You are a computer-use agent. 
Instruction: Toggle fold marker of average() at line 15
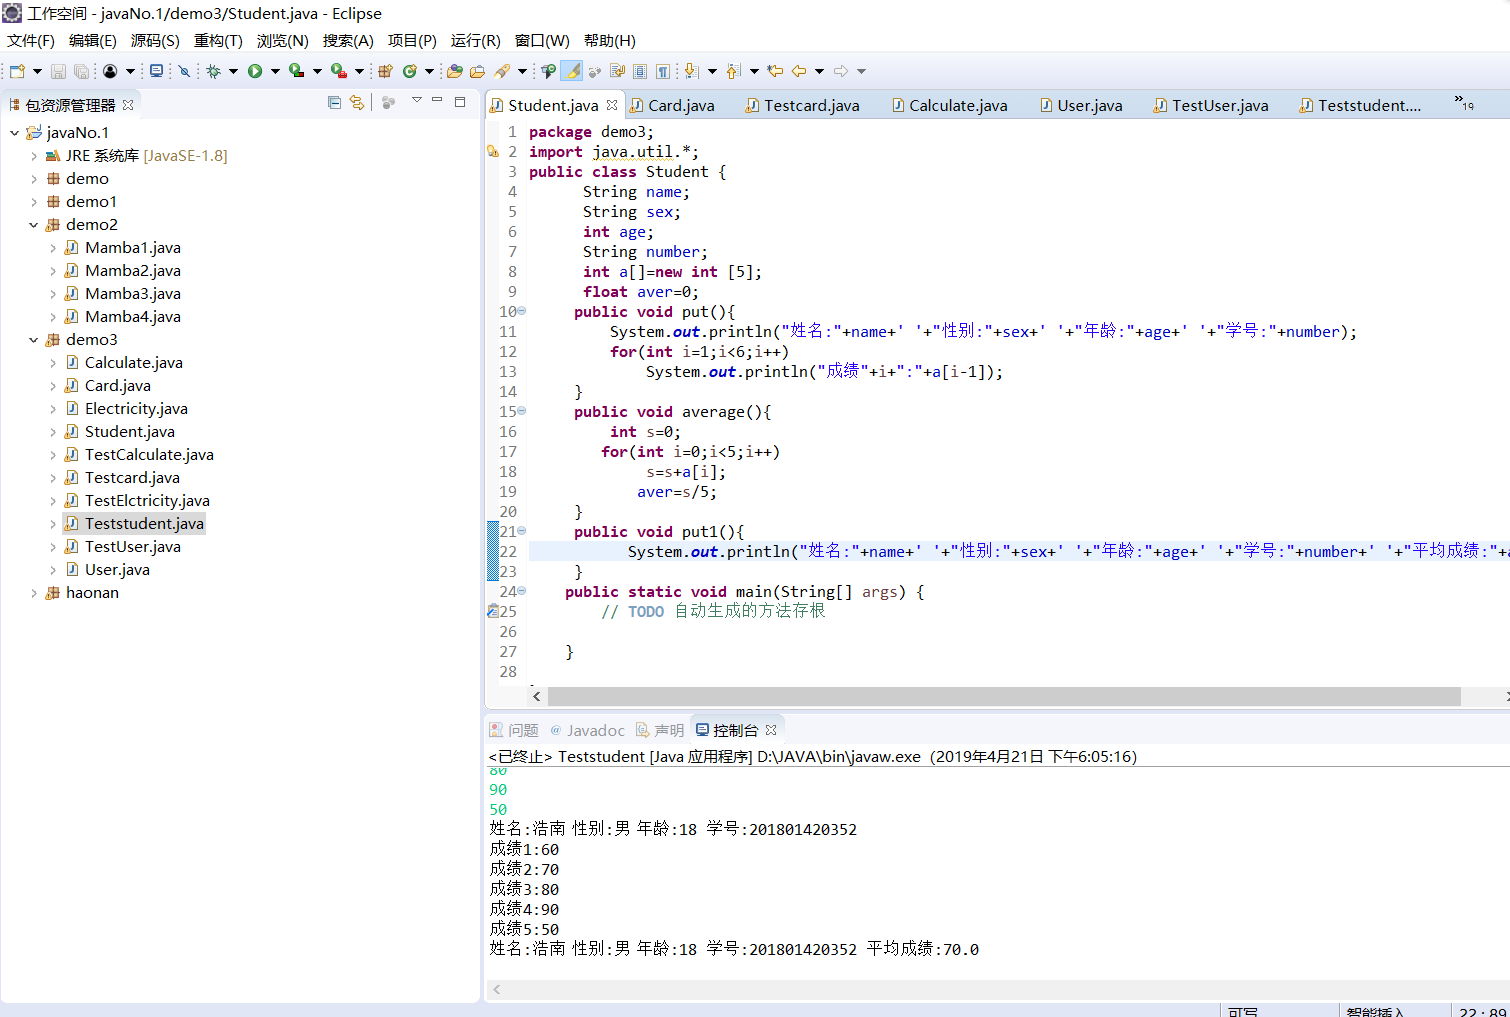pos(521,411)
